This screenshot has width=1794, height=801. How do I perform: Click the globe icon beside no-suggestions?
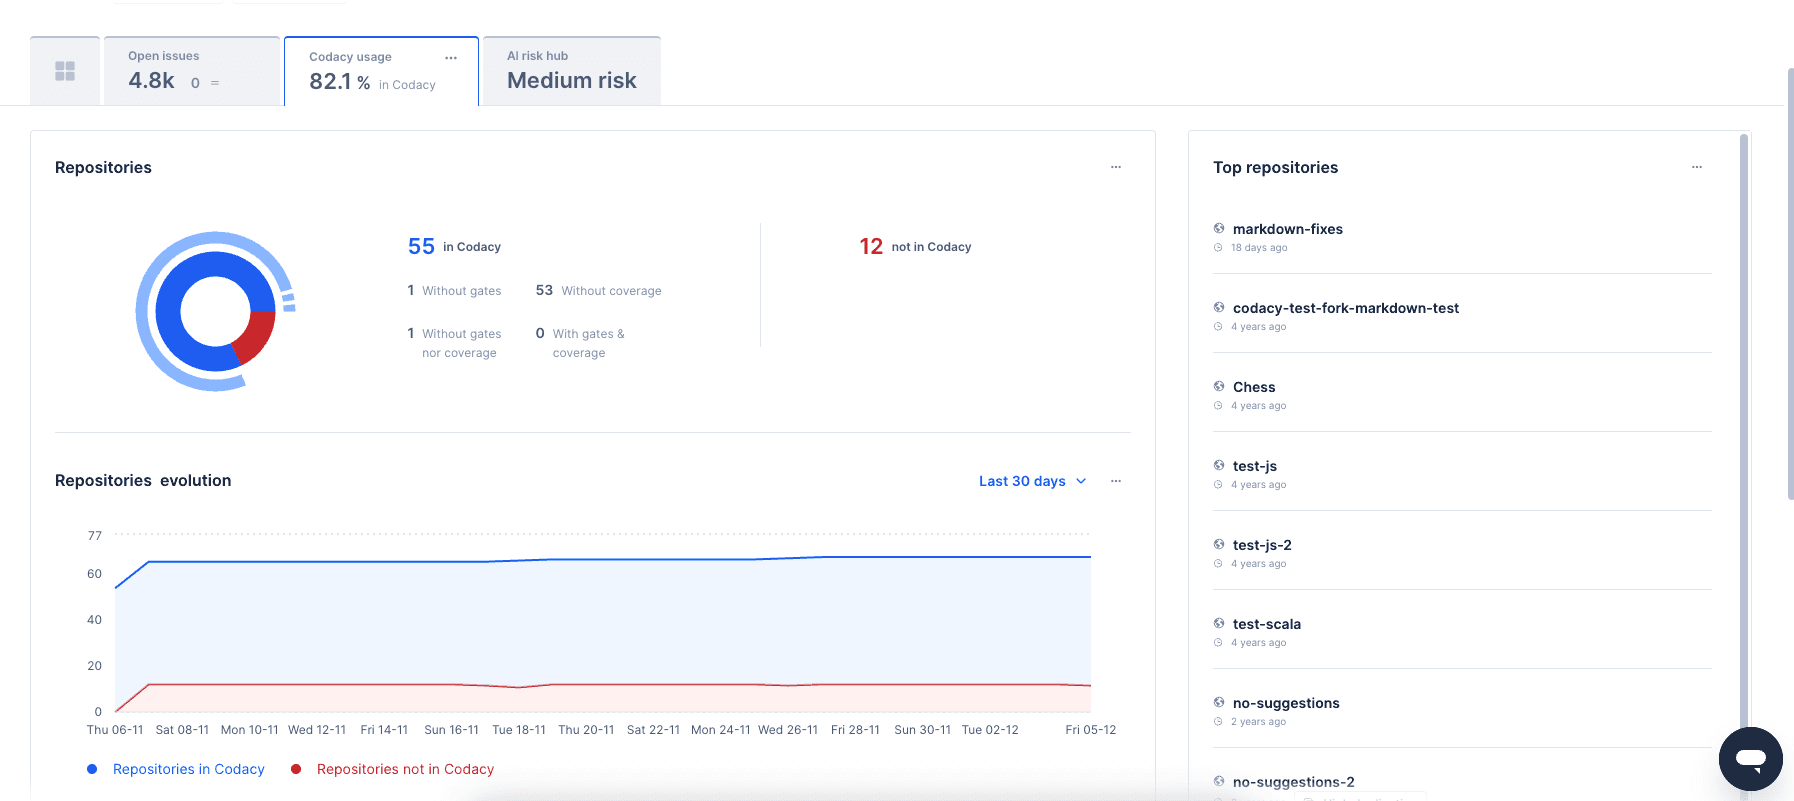(1219, 702)
